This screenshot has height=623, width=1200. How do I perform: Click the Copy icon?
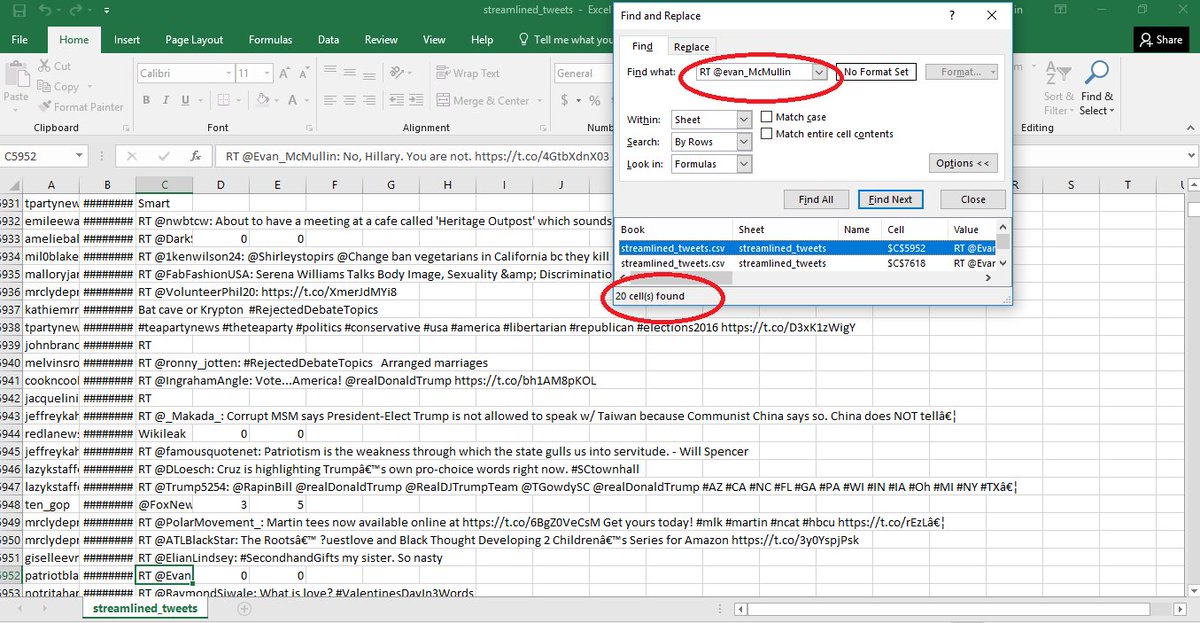[44, 87]
